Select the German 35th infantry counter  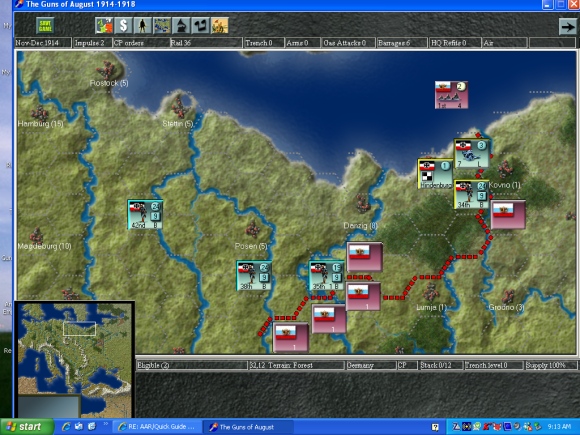point(326,276)
